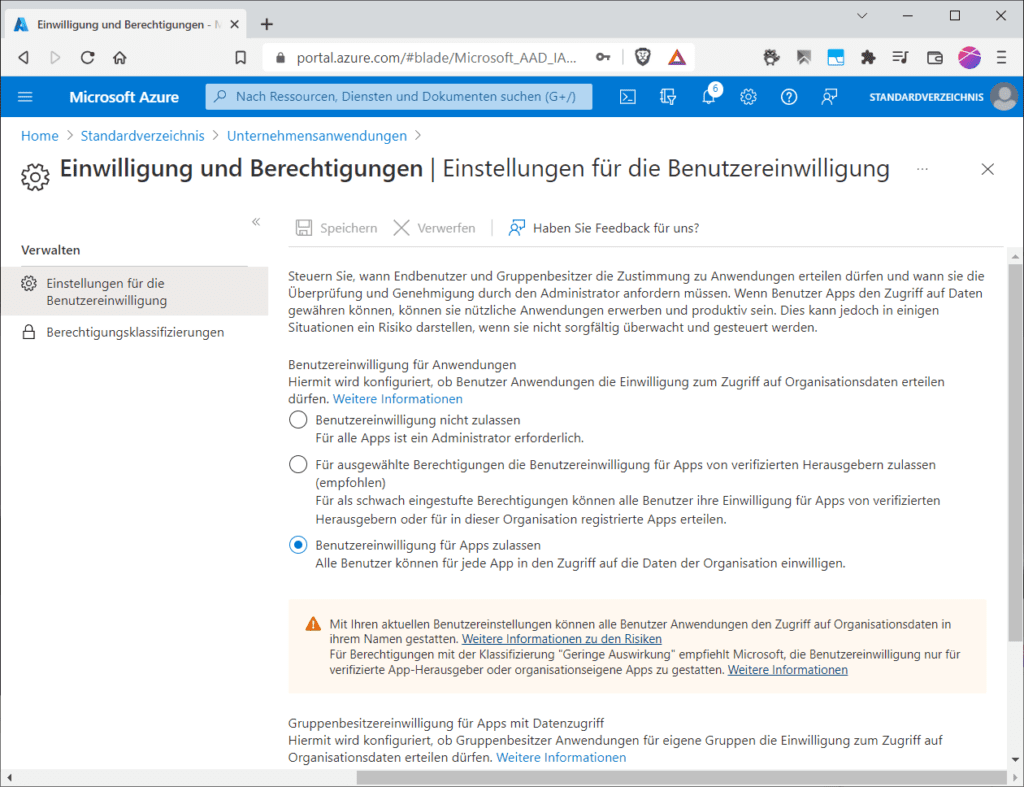Navigate to Home breadcrumb
Screen dimensions: 1024x787
tap(39, 136)
